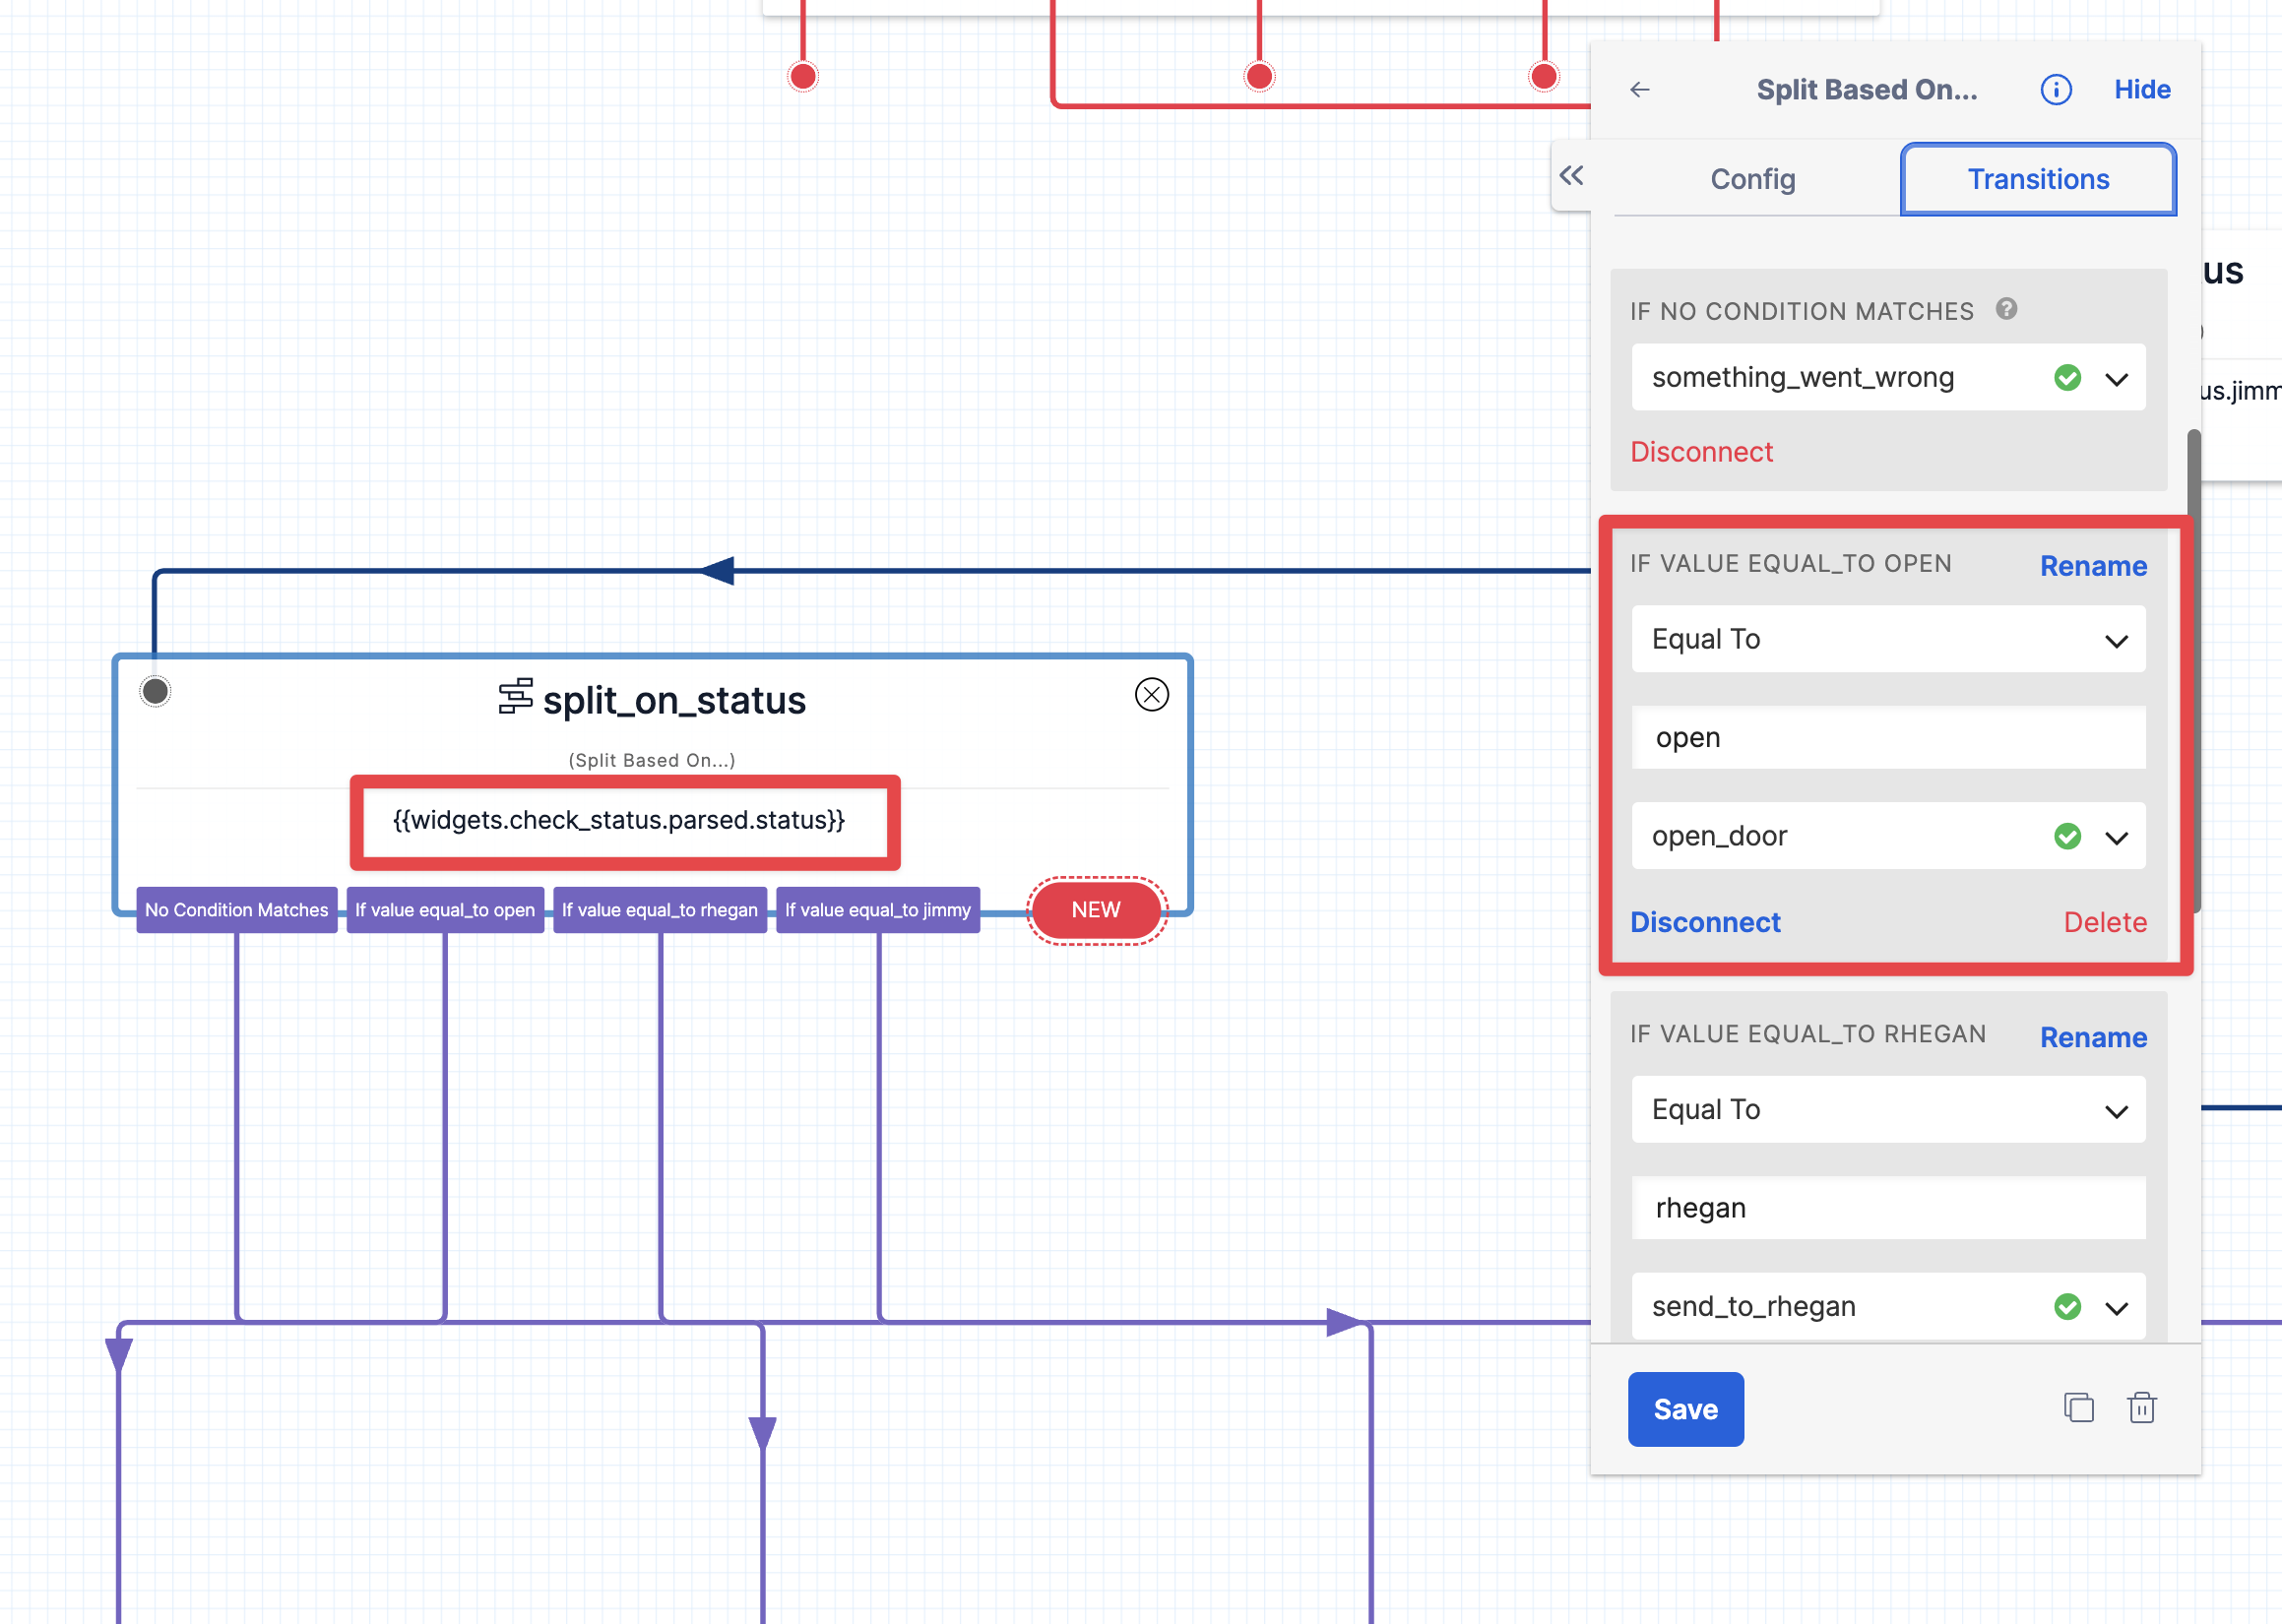Image resolution: width=2282 pixels, height=1624 pixels.
Task: Open the Equal To dropdown for open condition
Action: [1887, 640]
